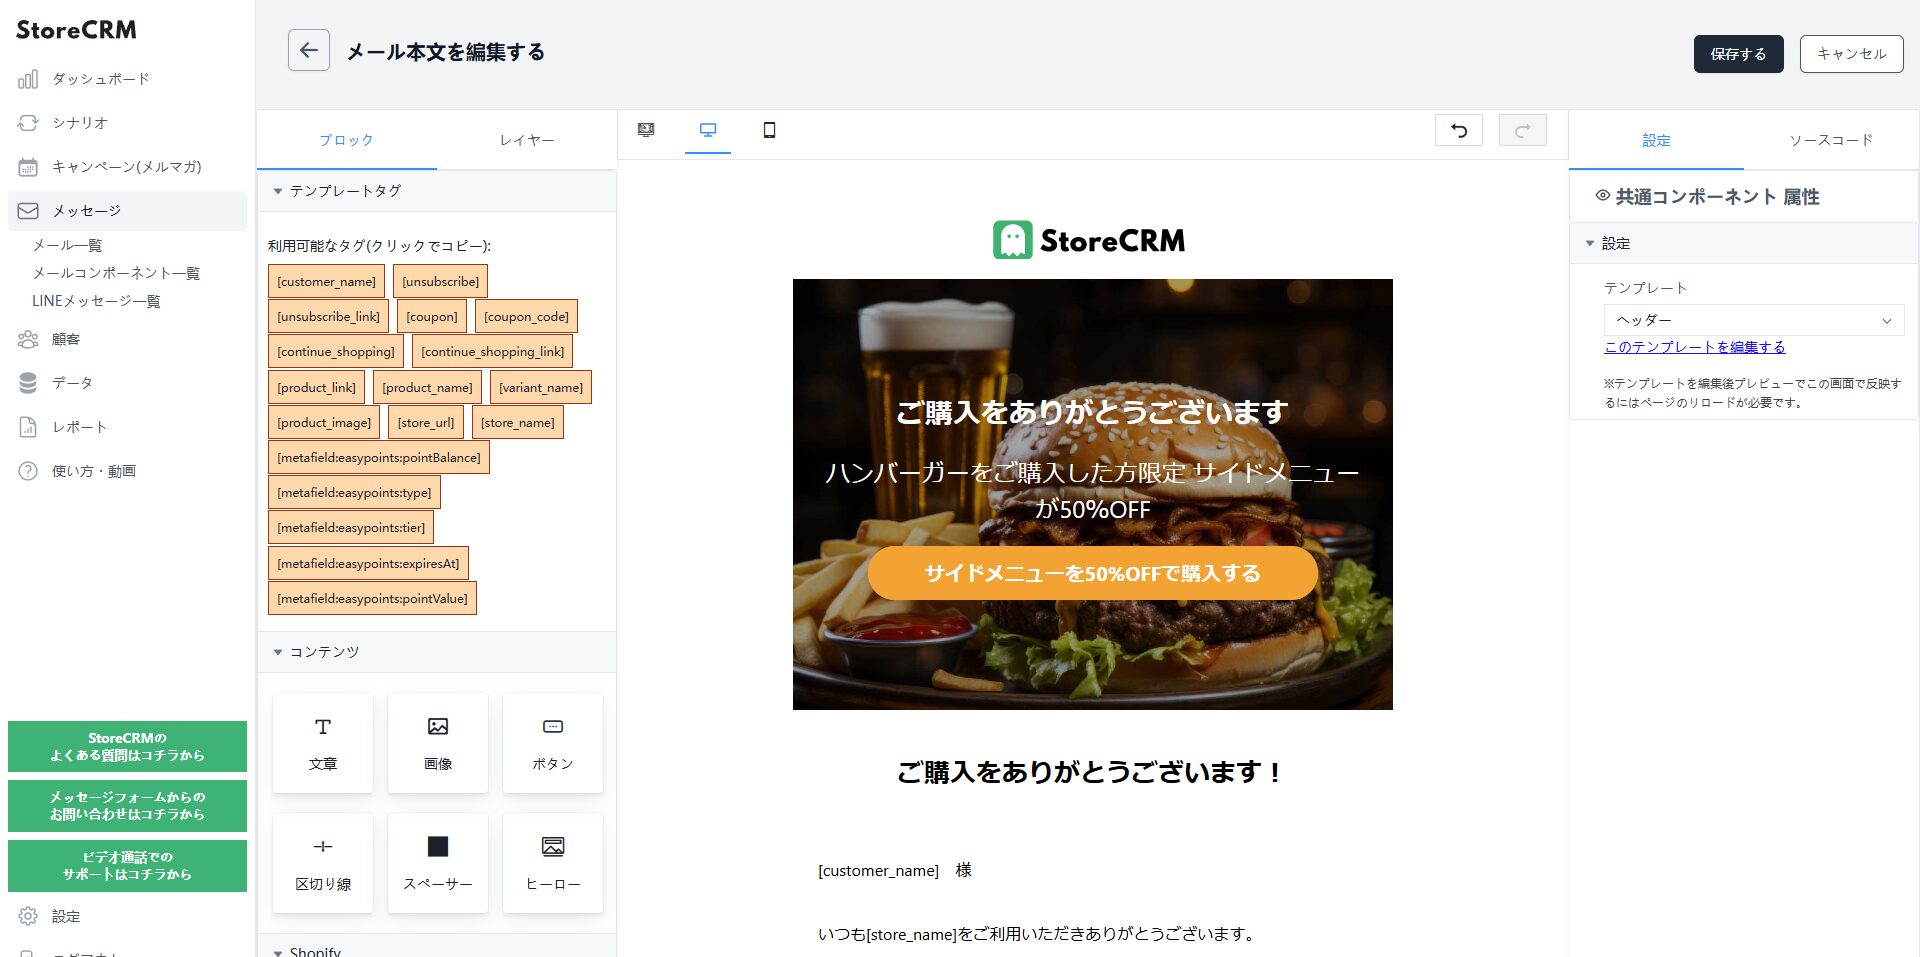Click the Scenario cycle icon
Screen dimensions: 1920x957
coord(28,123)
